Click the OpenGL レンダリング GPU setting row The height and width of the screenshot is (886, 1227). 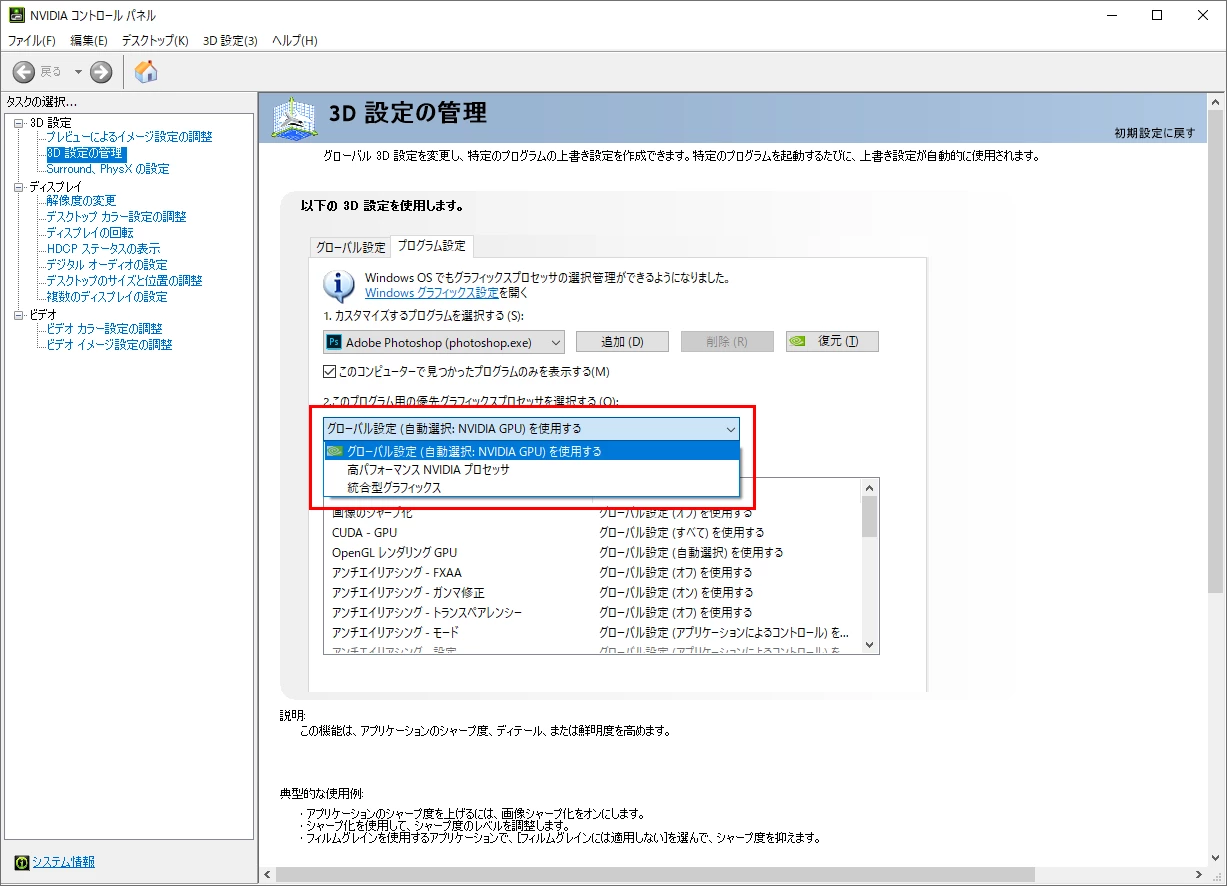click(591, 553)
